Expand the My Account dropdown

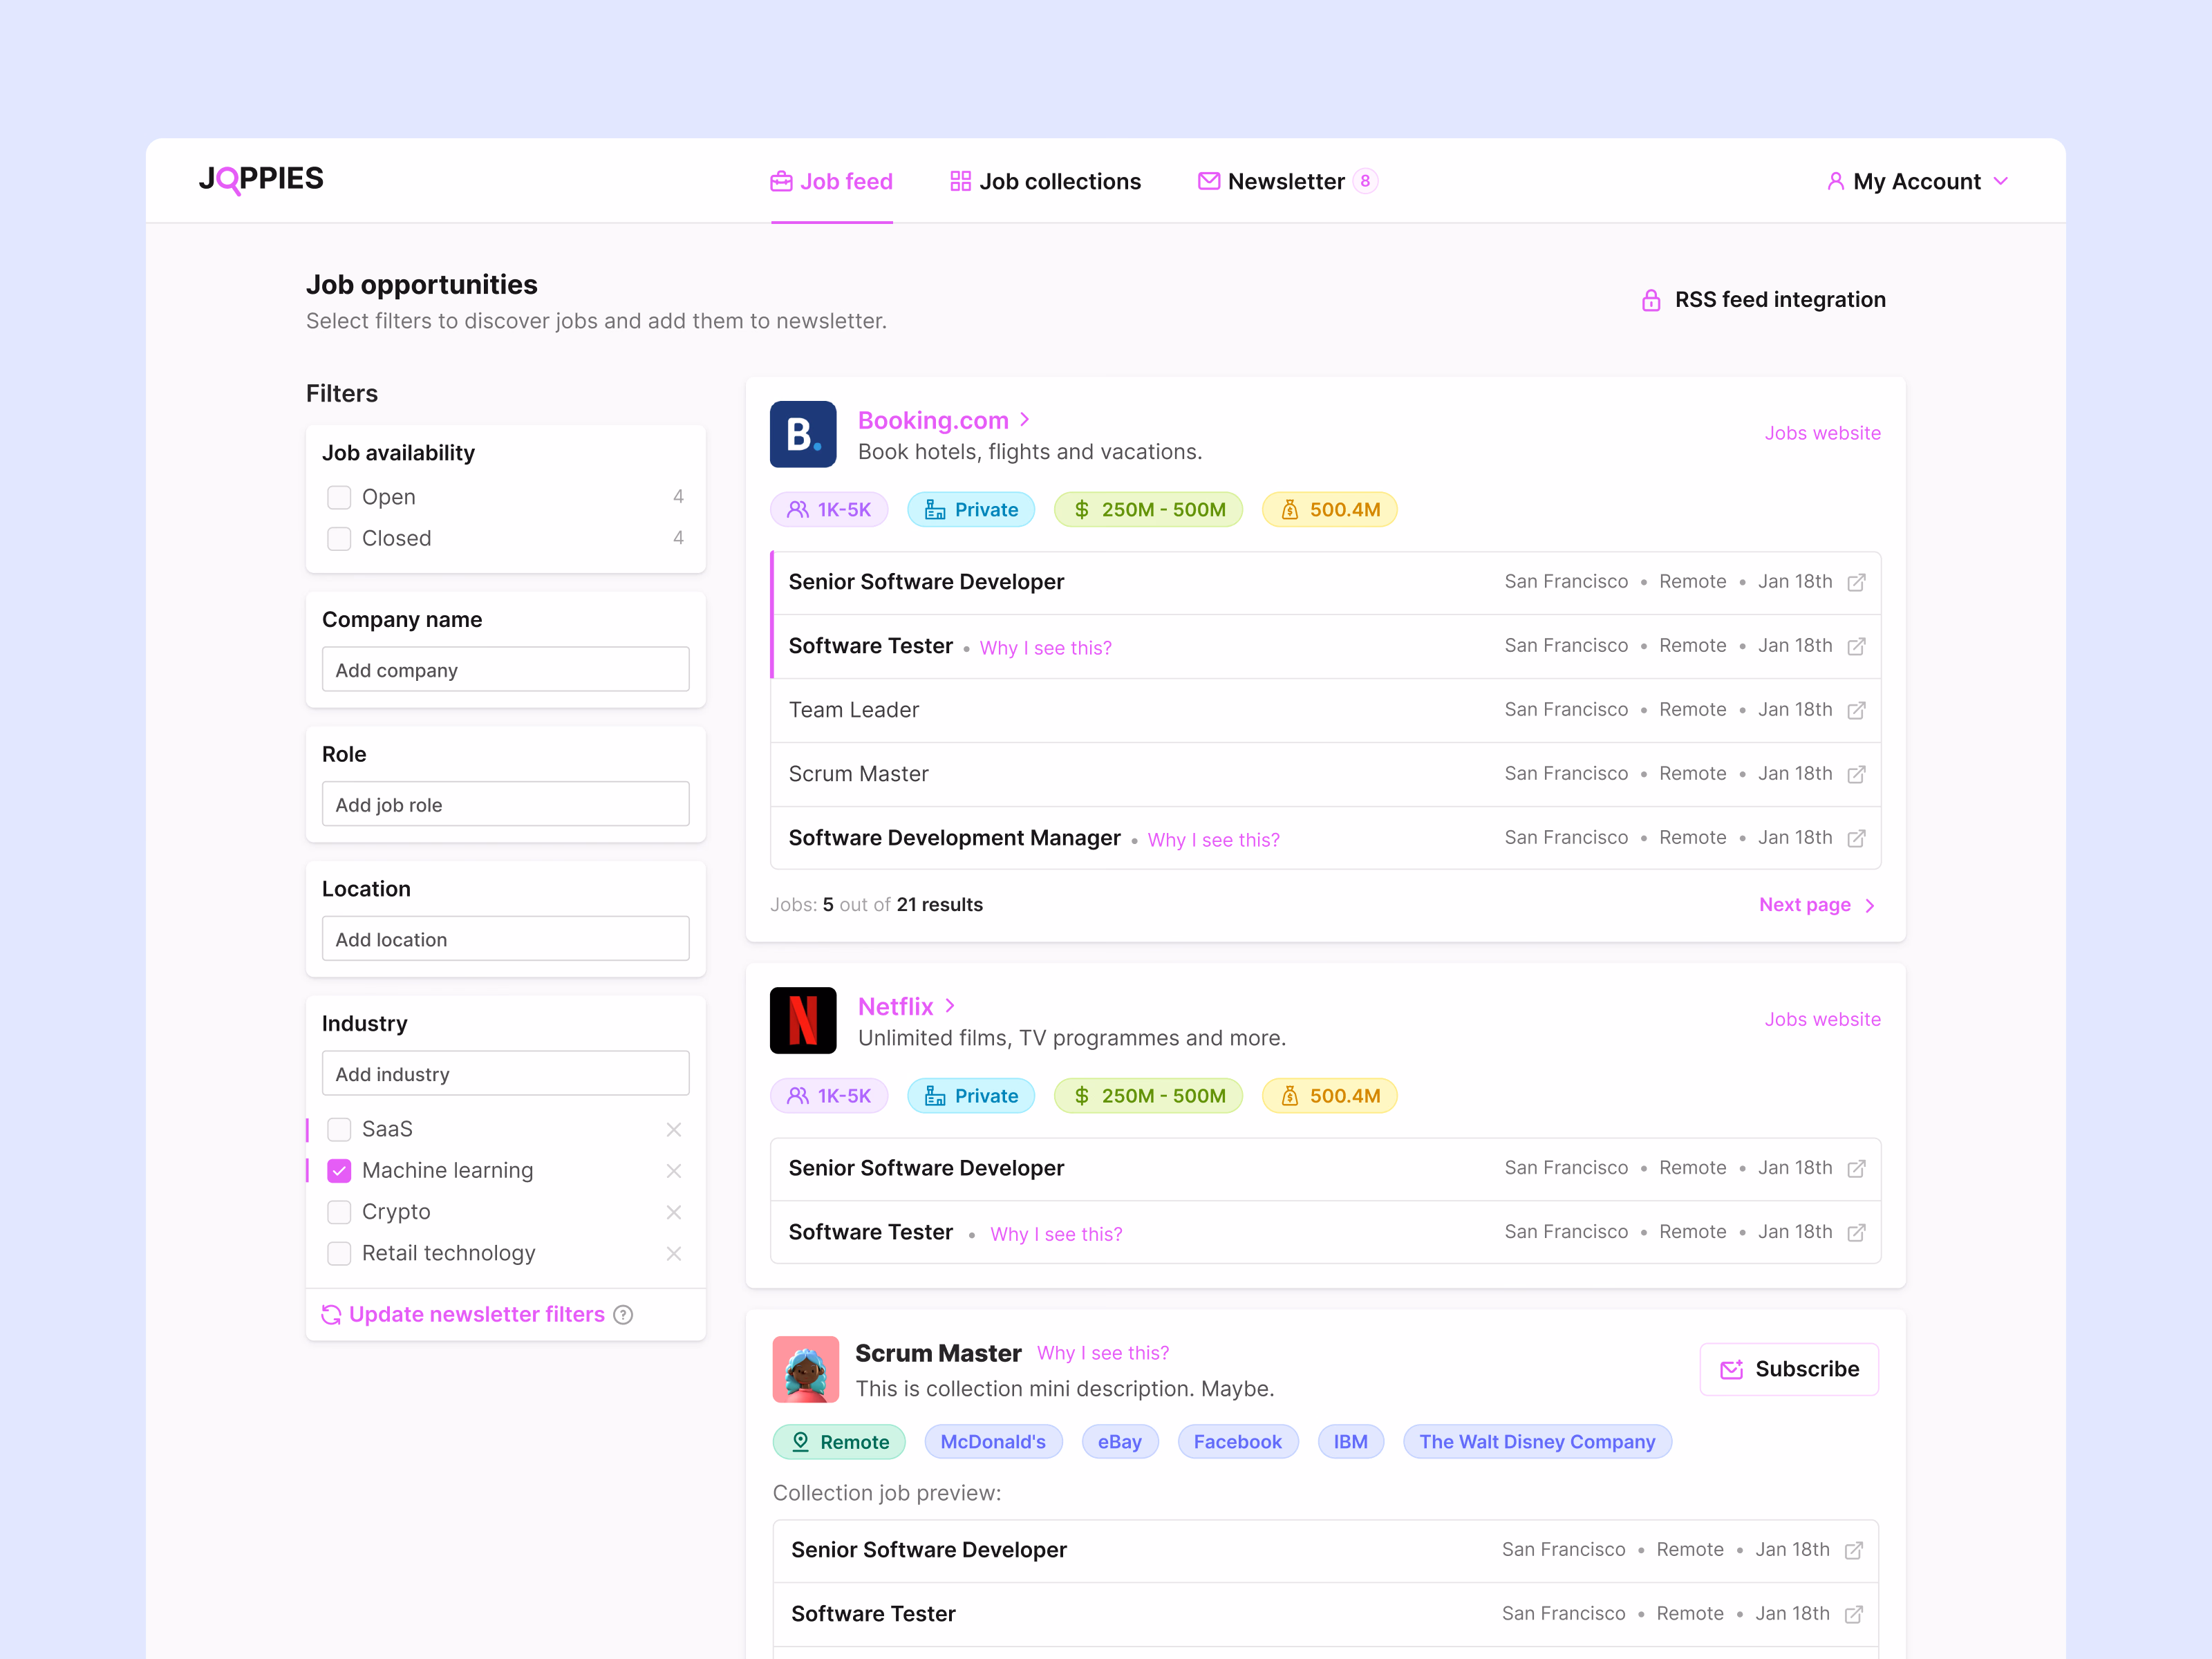coord(1917,181)
